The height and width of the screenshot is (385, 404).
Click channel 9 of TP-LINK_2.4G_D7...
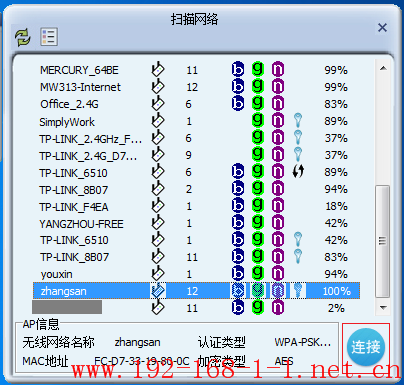click(189, 155)
